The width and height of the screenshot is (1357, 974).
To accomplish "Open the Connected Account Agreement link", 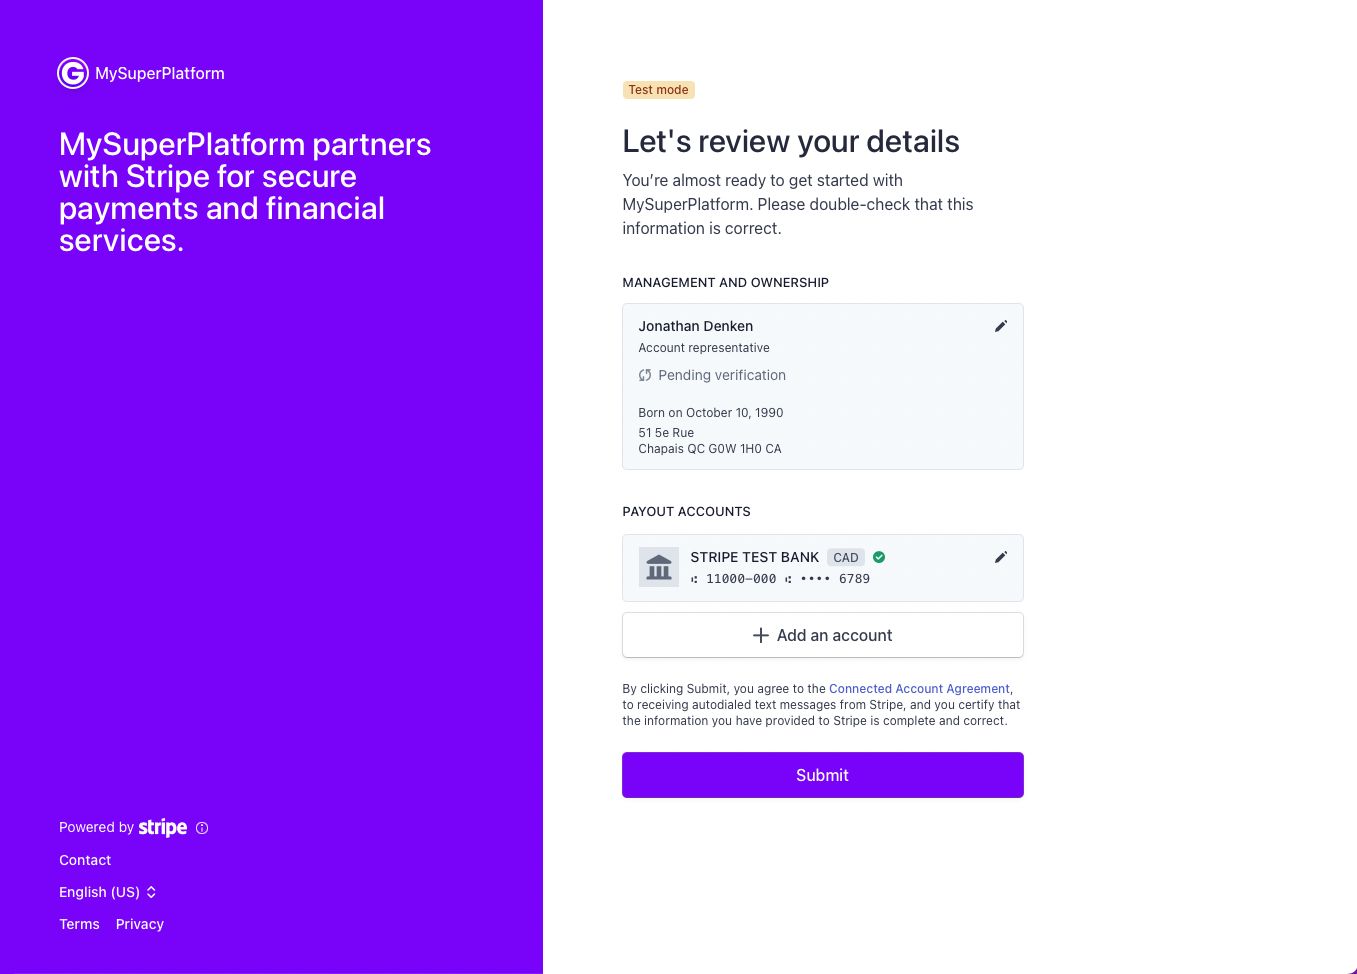I will (x=919, y=689).
